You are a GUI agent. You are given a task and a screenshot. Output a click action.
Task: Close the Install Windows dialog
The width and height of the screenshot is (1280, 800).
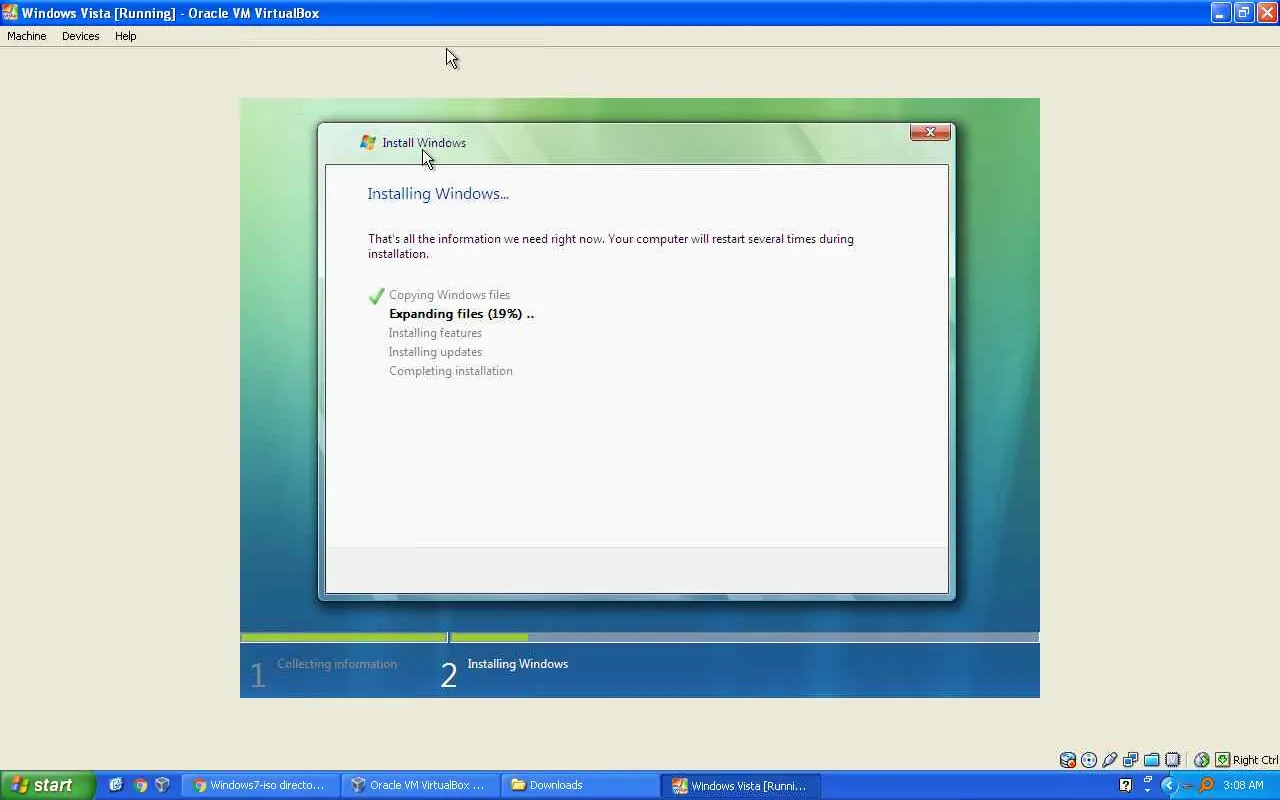pos(930,132)
